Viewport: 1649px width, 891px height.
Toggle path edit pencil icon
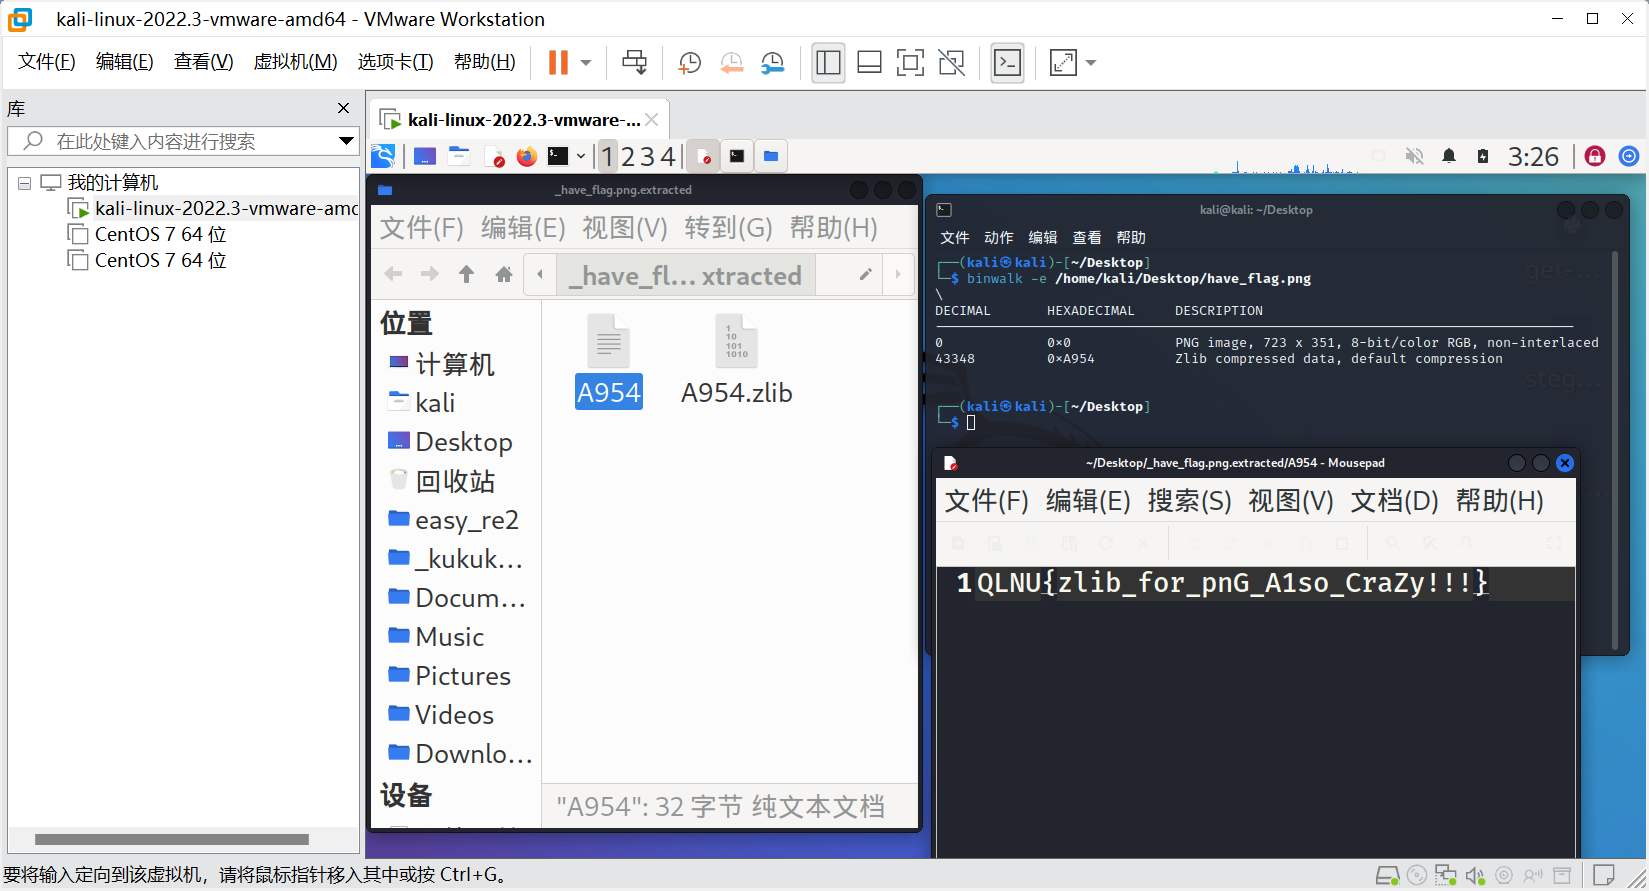865,274
